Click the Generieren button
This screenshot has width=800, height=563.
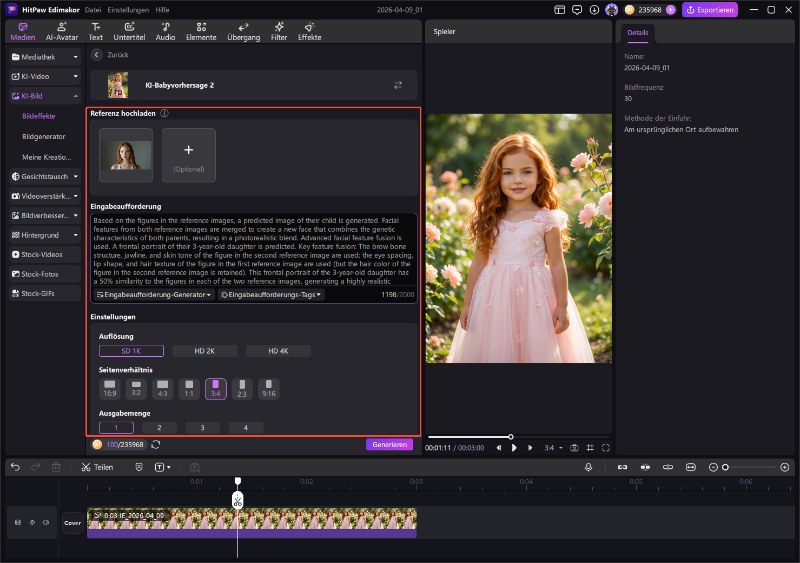[x=388, y=444]
